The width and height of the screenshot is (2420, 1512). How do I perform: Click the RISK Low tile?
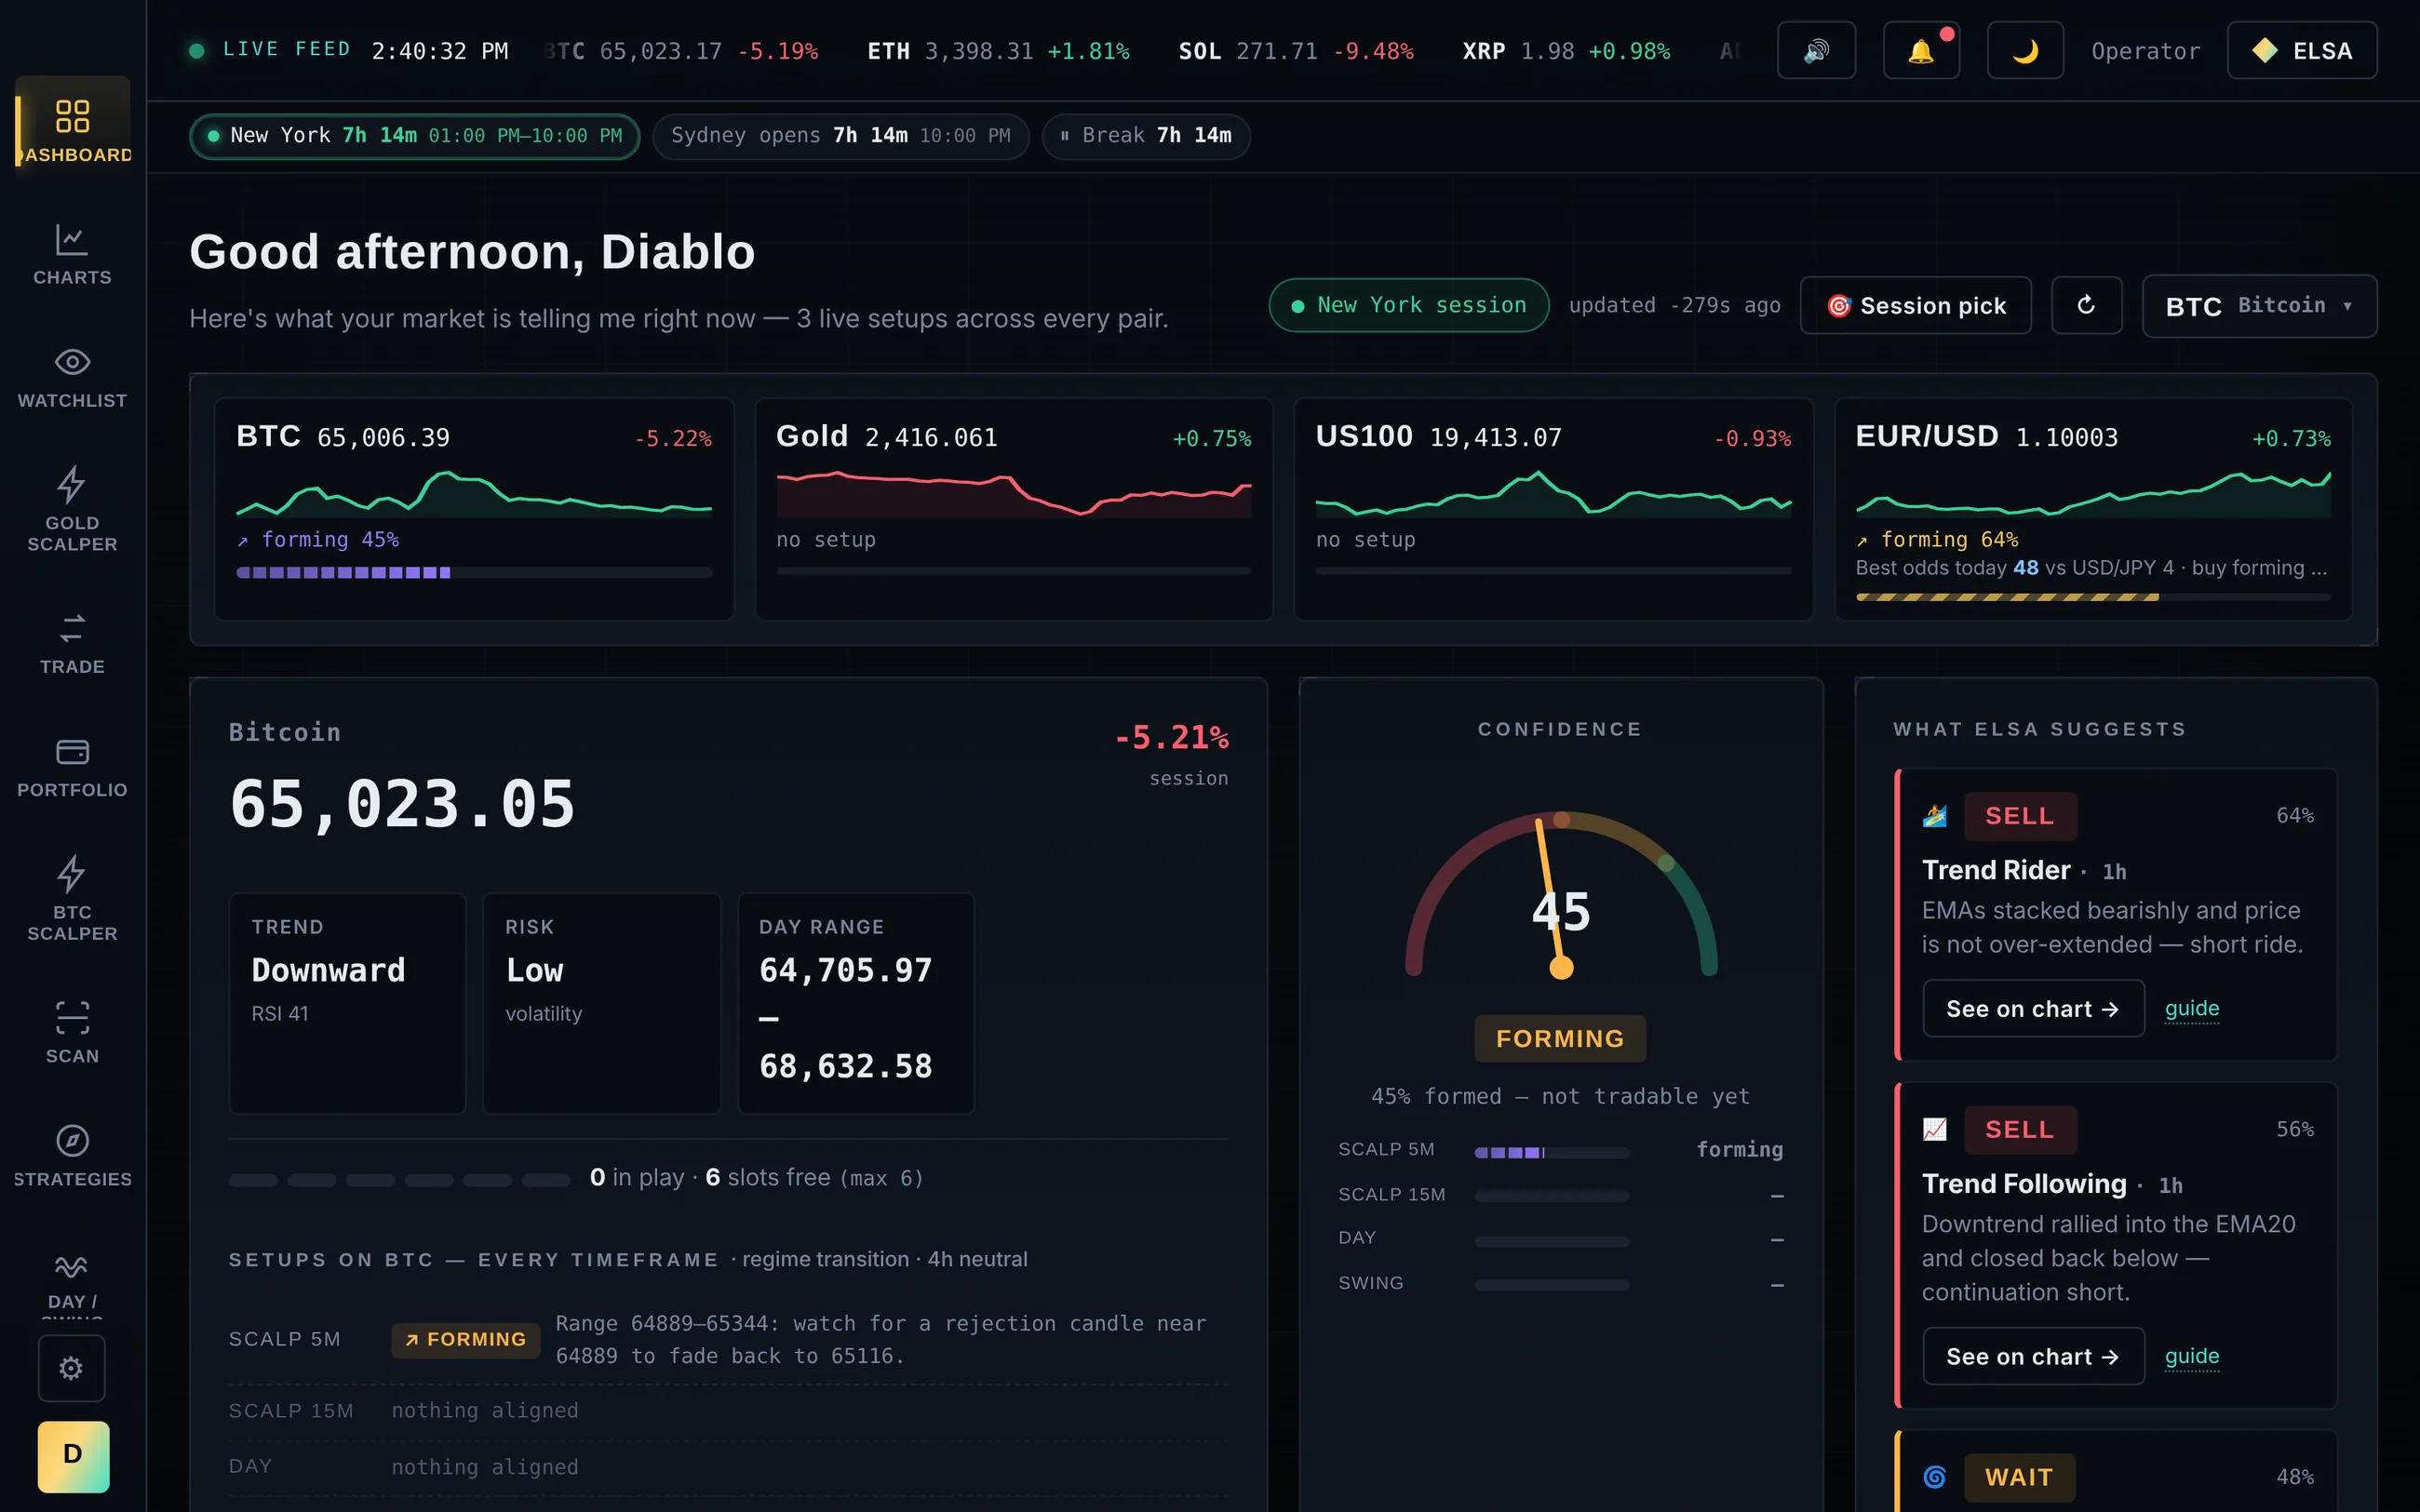pos(602,1003)
